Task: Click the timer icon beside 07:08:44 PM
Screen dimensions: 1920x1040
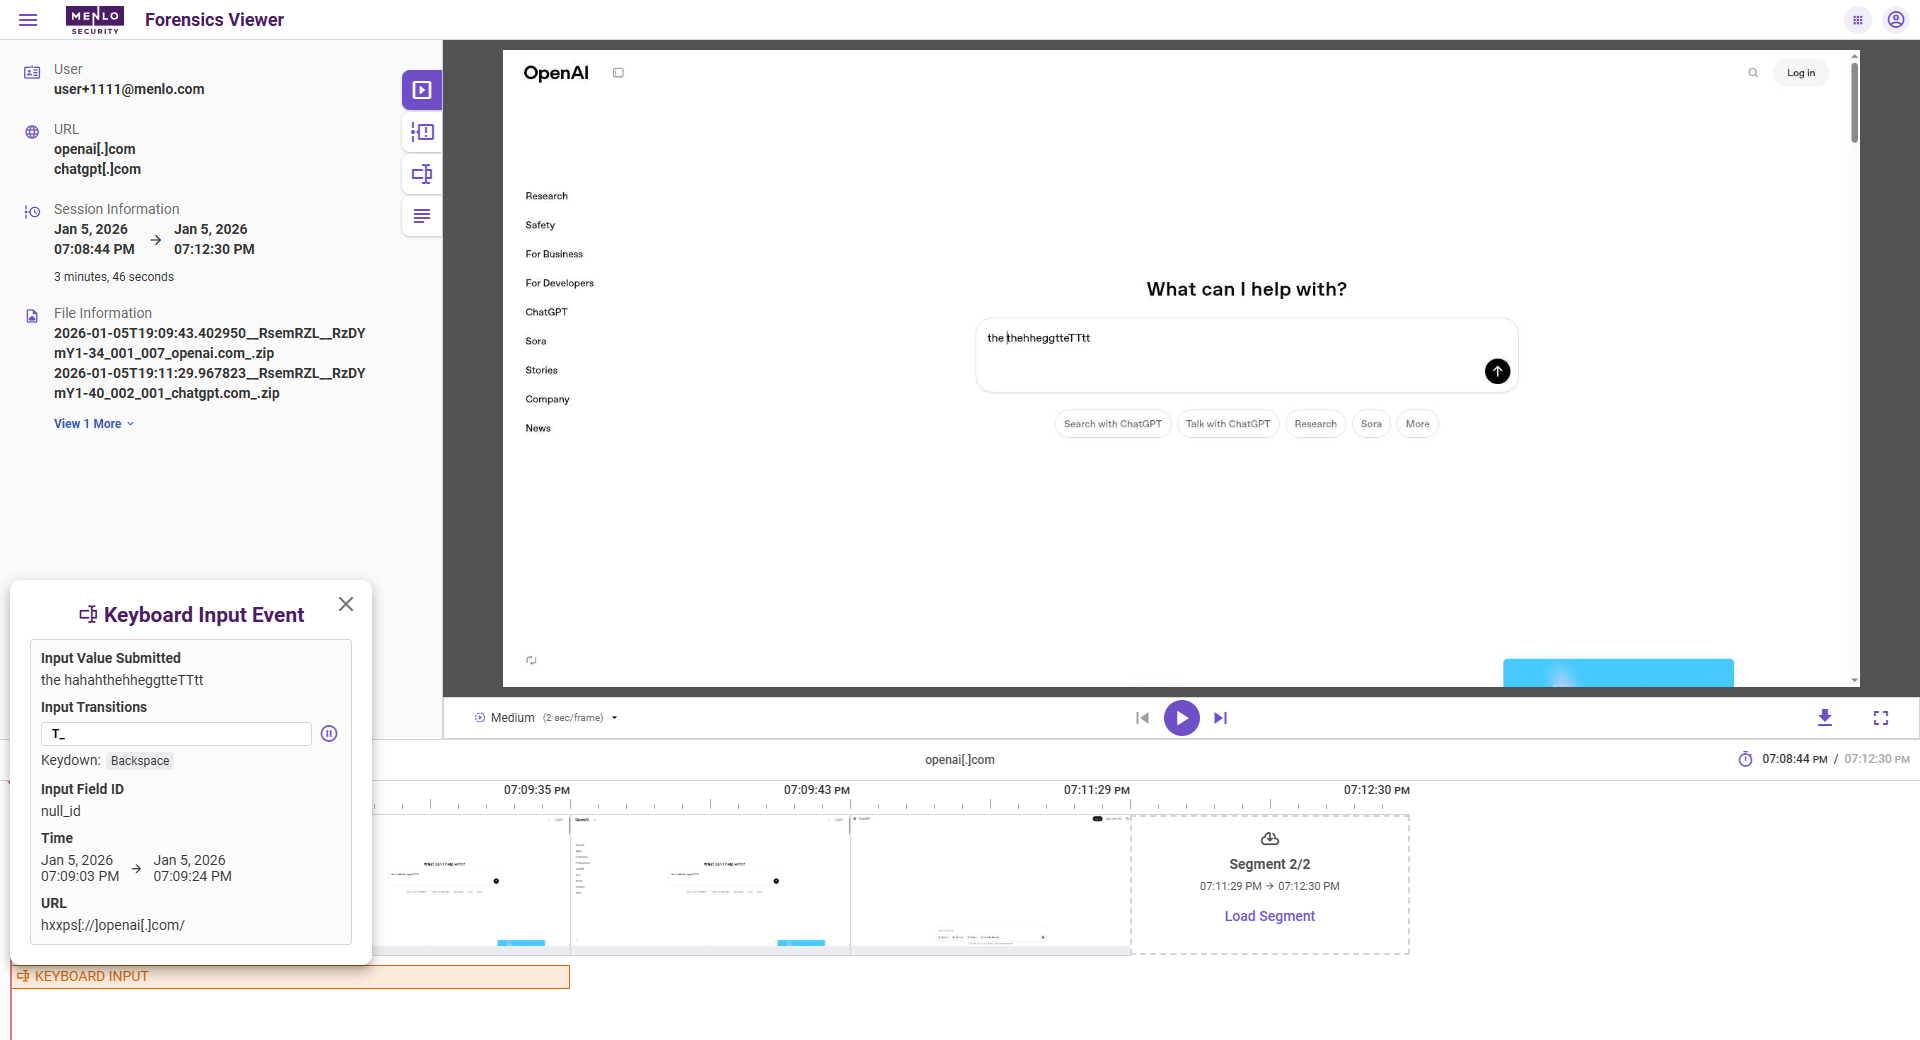Action: 1745,759
